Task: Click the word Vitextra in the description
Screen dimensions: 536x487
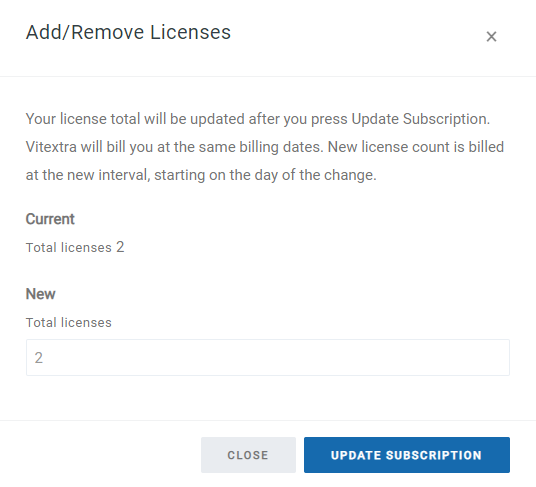Action: point(51,147)
